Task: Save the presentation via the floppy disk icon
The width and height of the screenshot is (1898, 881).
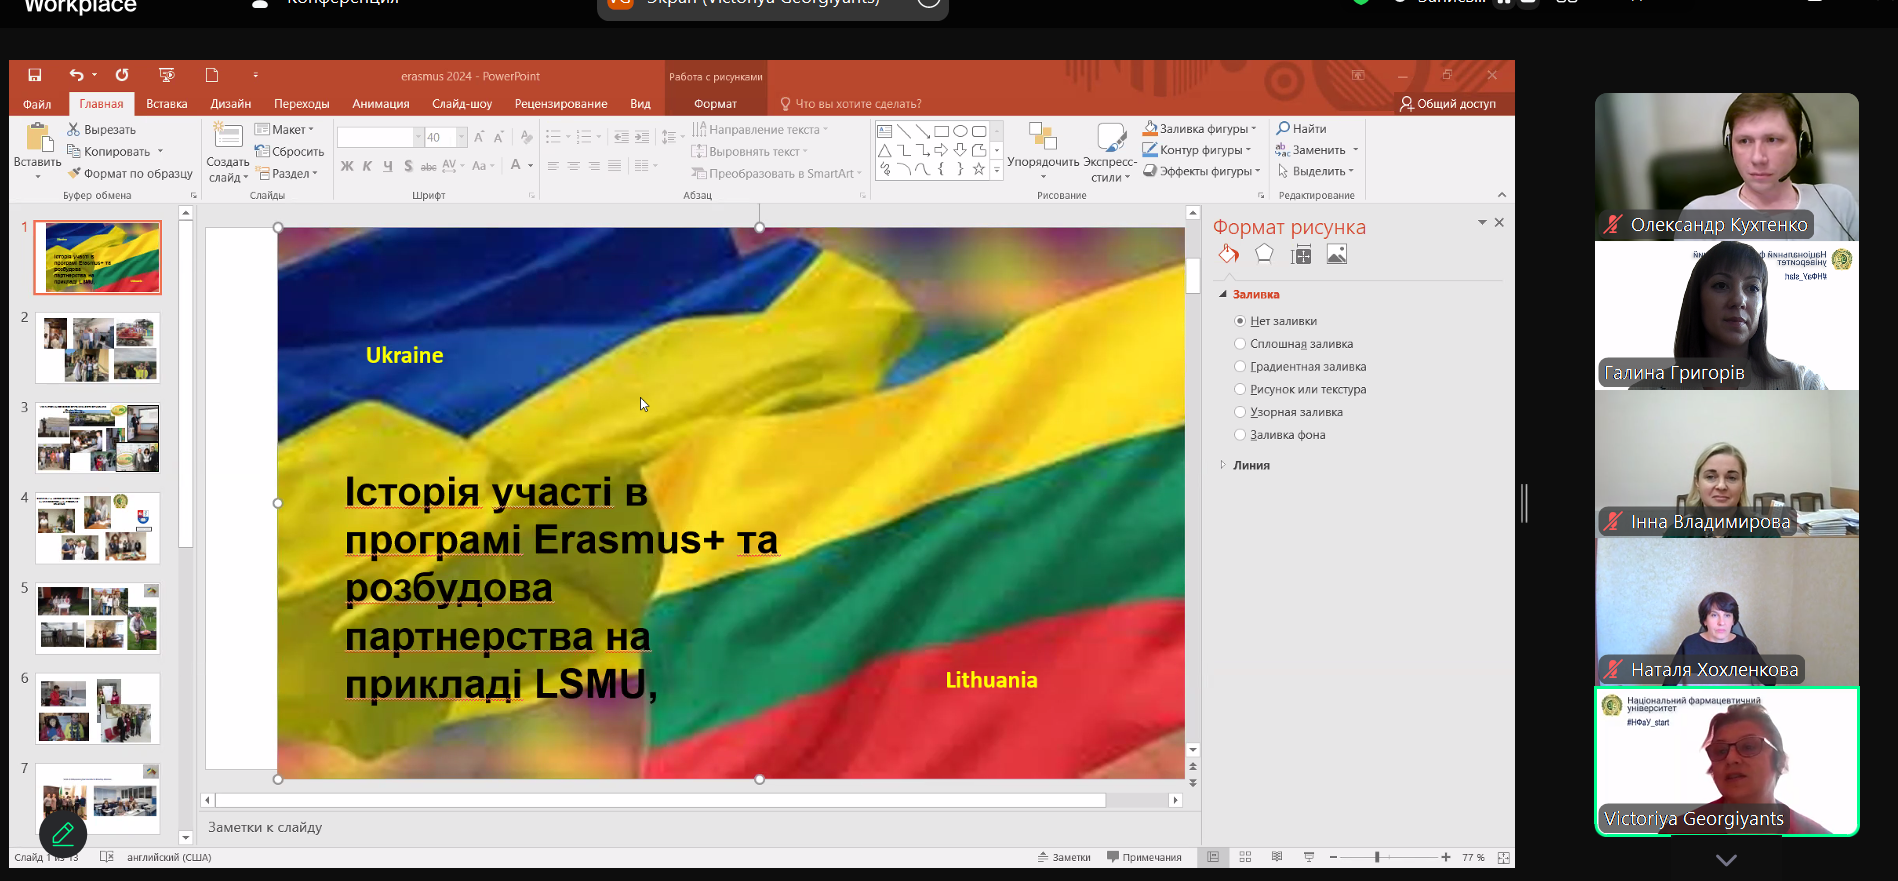Action: 34,75
